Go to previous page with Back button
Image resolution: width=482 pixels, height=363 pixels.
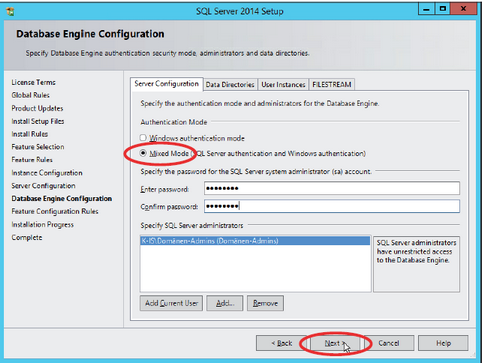pos(282,343)
